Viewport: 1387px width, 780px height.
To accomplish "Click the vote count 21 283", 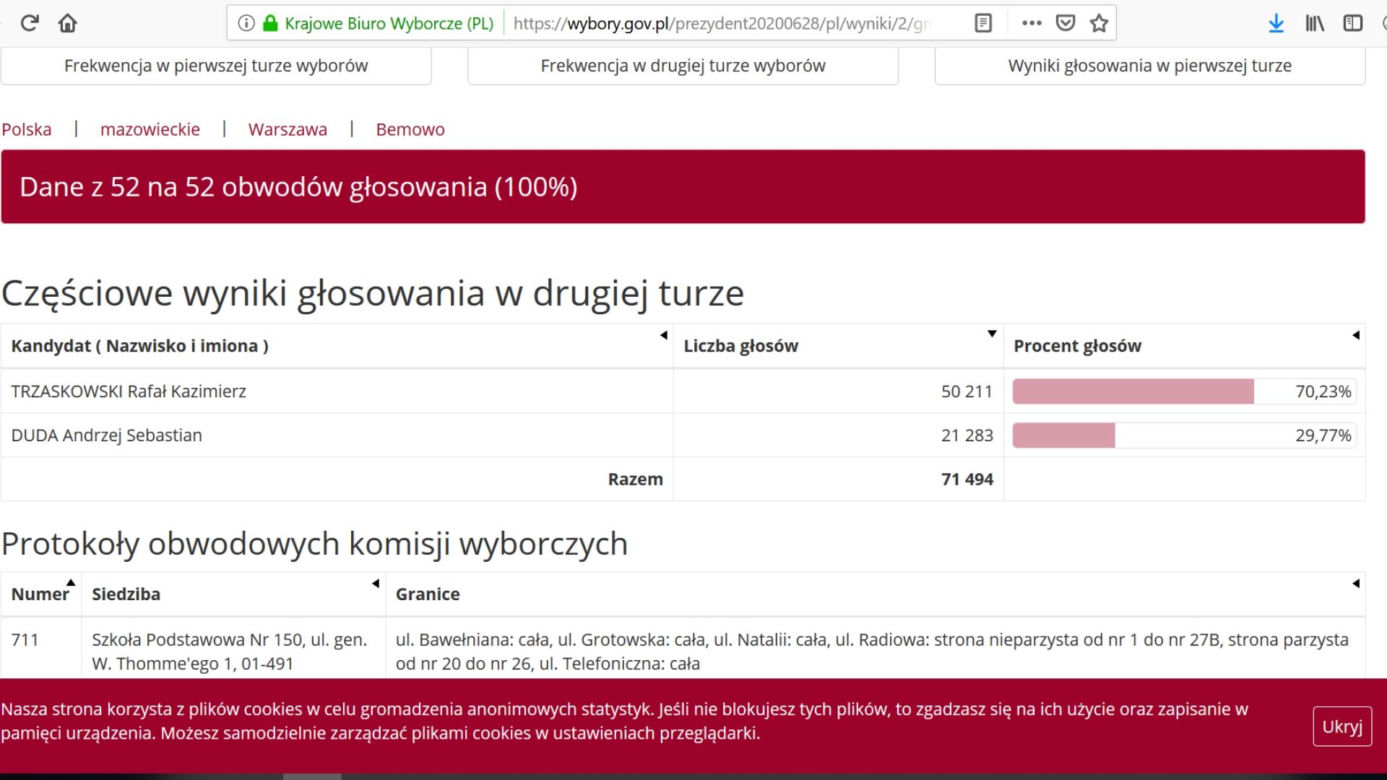I will pos(967,435).
